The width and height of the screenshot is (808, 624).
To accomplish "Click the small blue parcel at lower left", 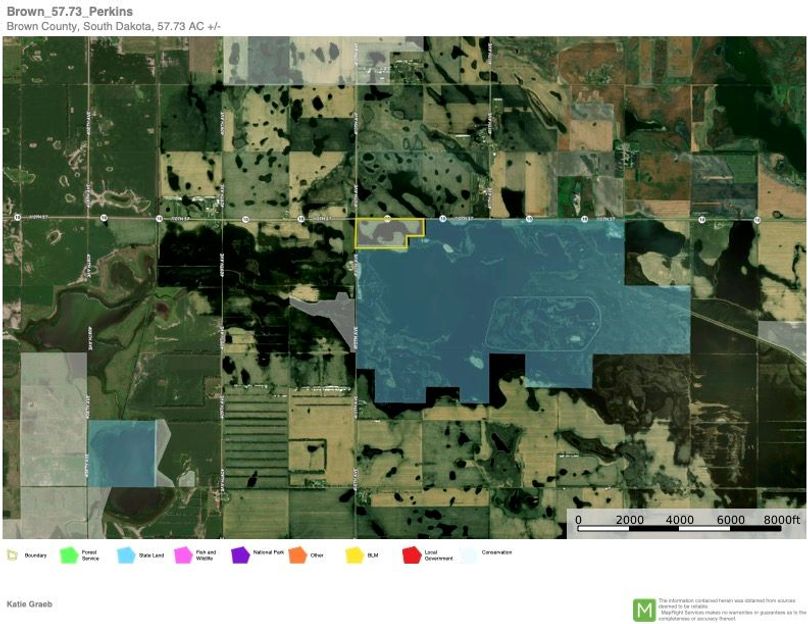I will click(121, 453).
